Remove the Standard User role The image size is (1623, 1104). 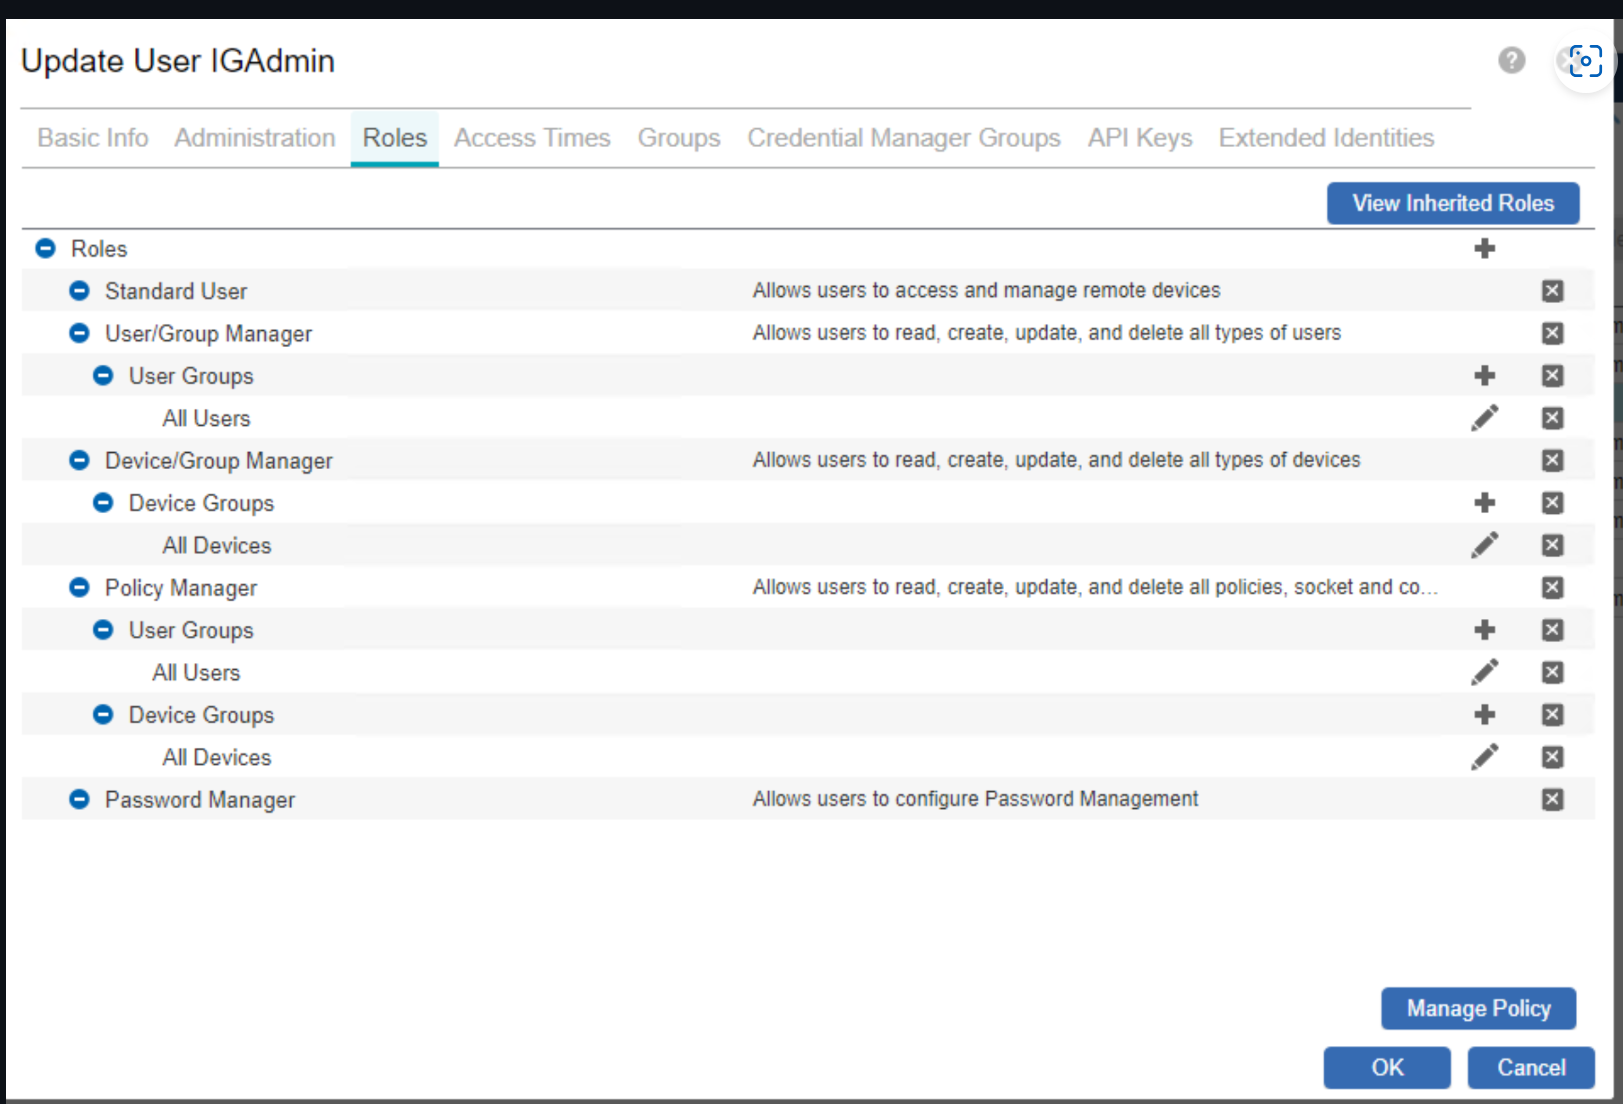point(1552,291)
